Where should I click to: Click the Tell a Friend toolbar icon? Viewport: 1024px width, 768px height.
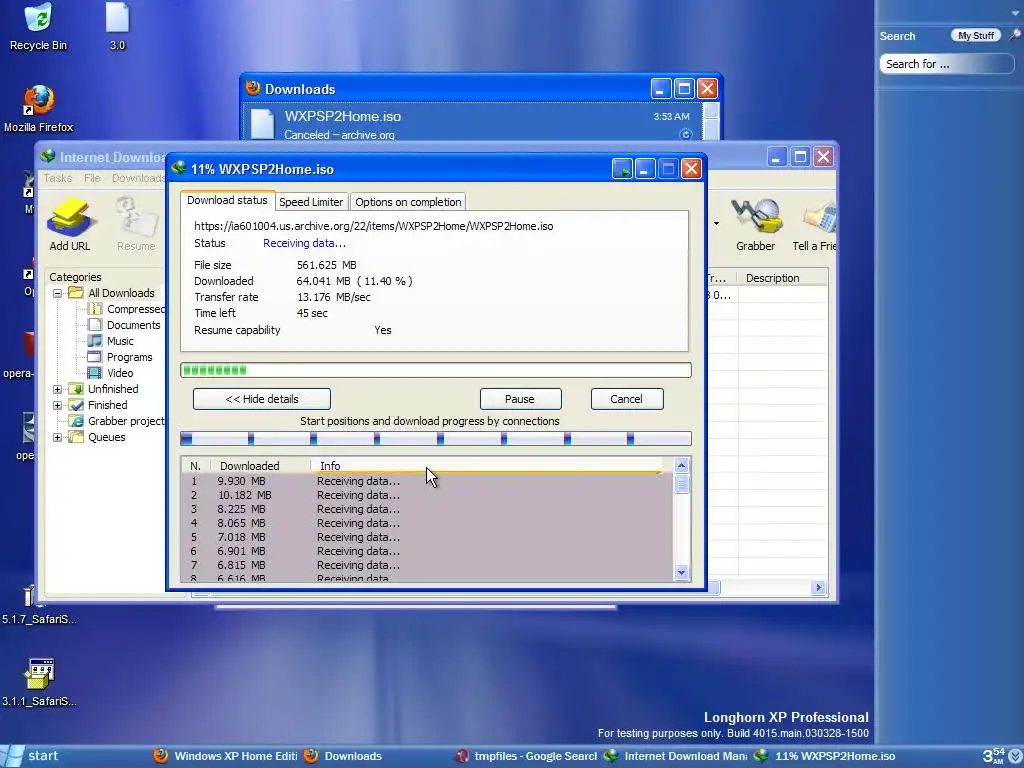[814, 225]
